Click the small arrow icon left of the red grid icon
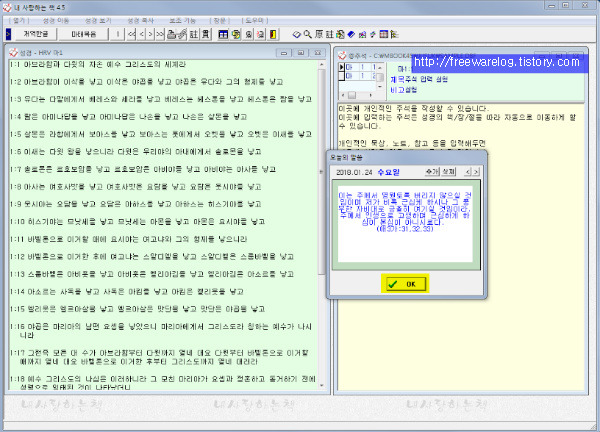Image resolution: width=600 pixels, height=432 pixels. point(373,34)
